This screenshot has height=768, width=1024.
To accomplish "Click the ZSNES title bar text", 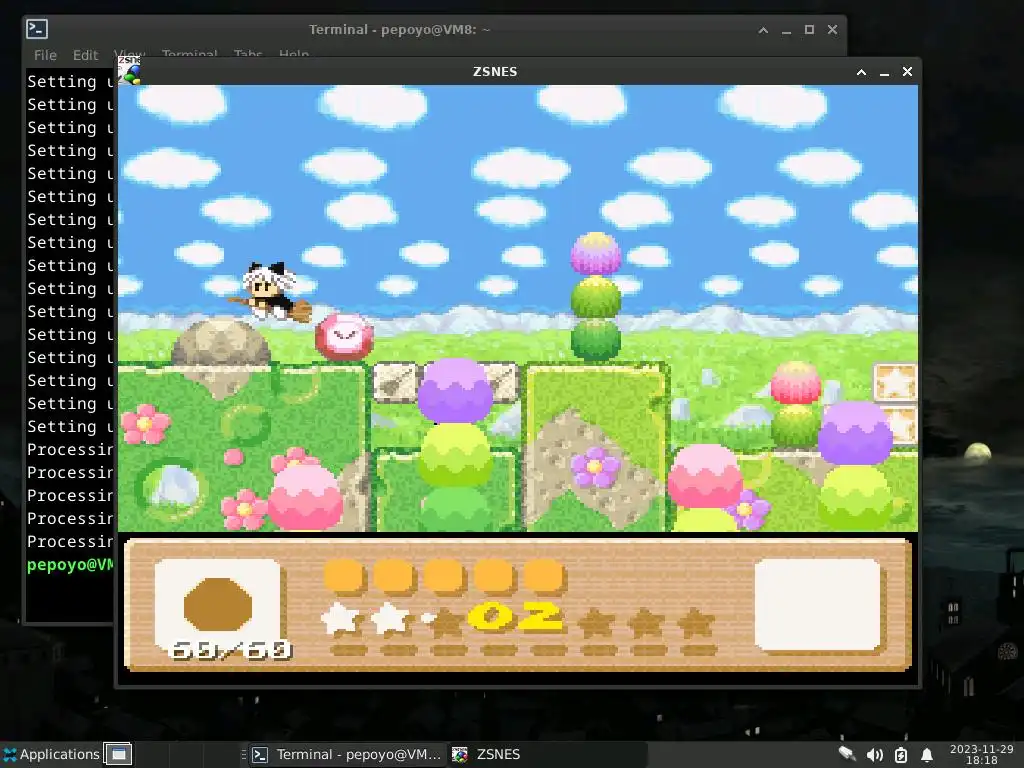I will pyautogui.click(x=495, y=72).
